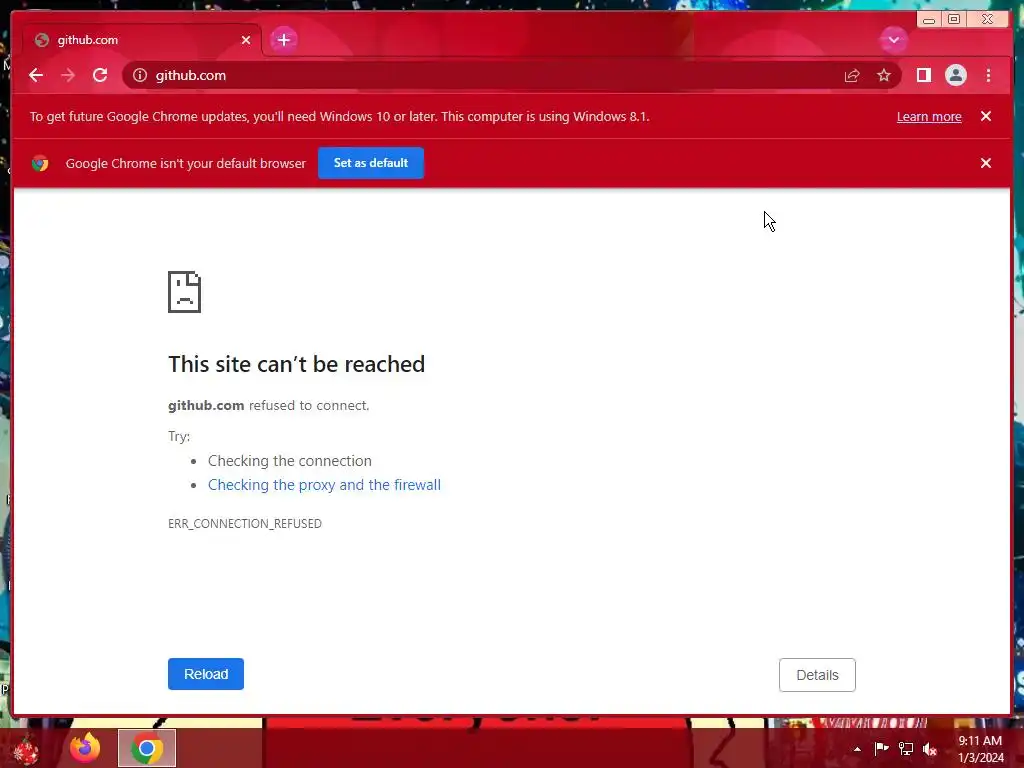Screen dimensions: 1024x768
Task: Click the Checking the connection text
Action: [289, 460]
